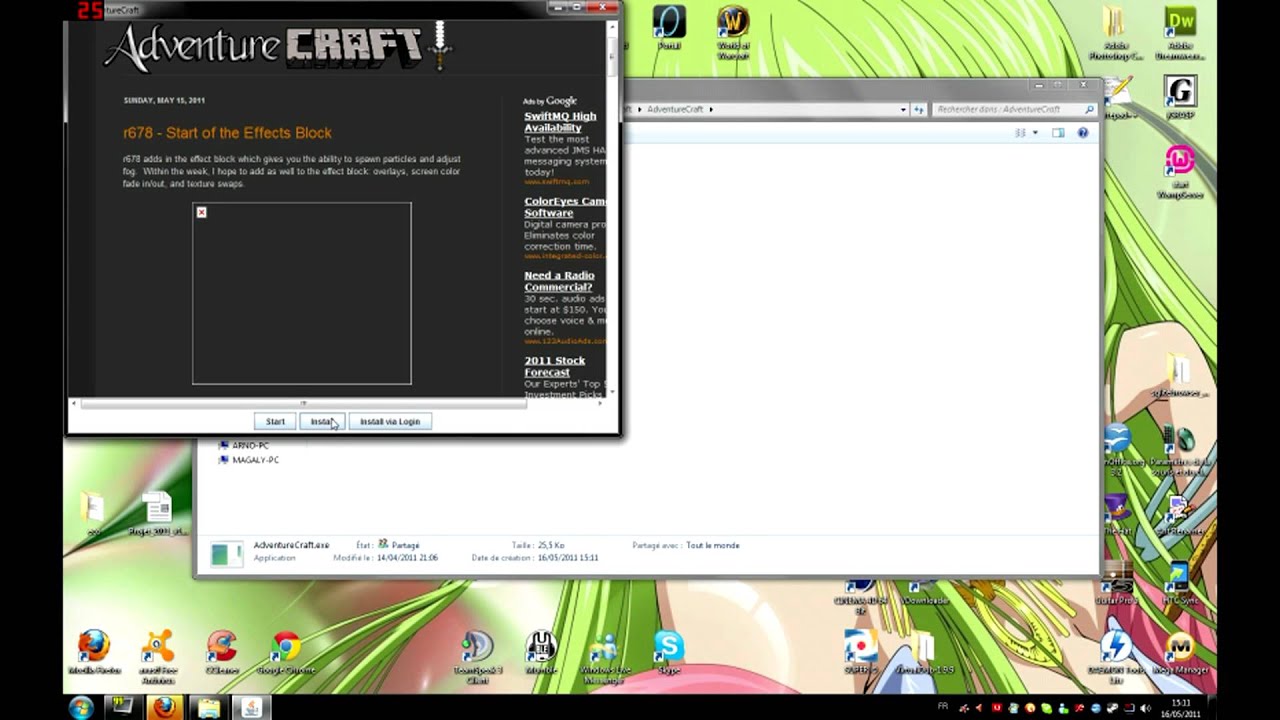Screen dimensions: 1280x720
Task: Select MAGALY-PC in the Explorer navigation pane
Action: click(248, 460)
